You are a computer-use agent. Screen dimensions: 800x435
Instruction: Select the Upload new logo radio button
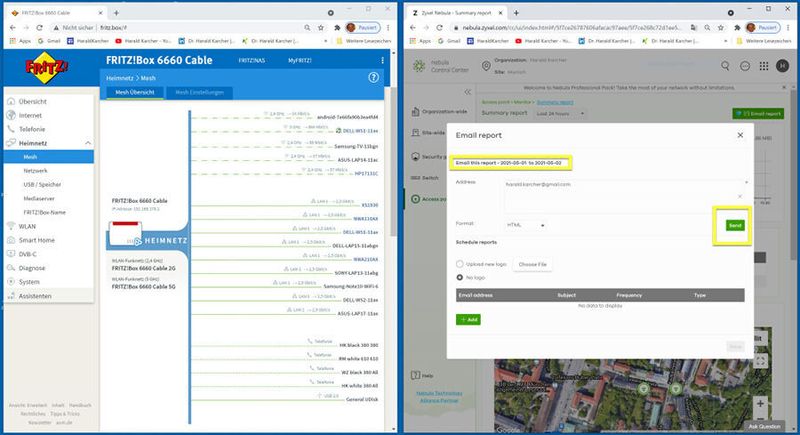click(x=460, y=264)
